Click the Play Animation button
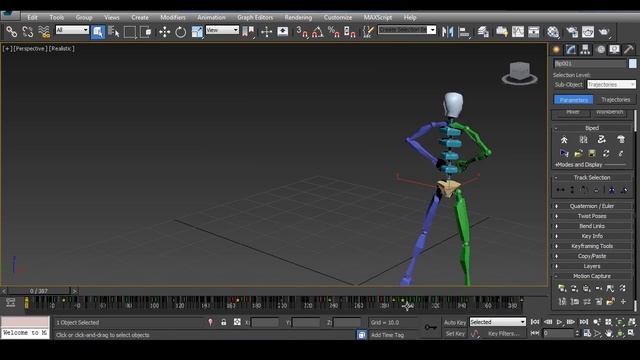Viewport: 640px width, 360px height. coord(559,322)
